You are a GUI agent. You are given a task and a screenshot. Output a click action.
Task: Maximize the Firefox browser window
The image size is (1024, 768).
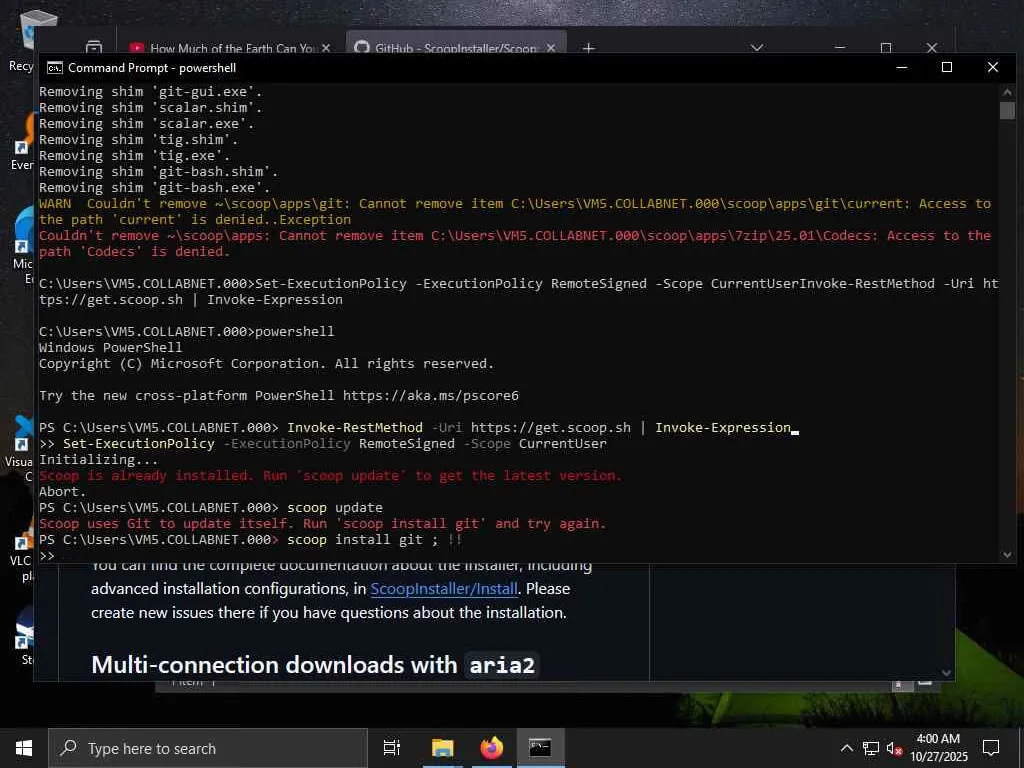click(886, 48)
